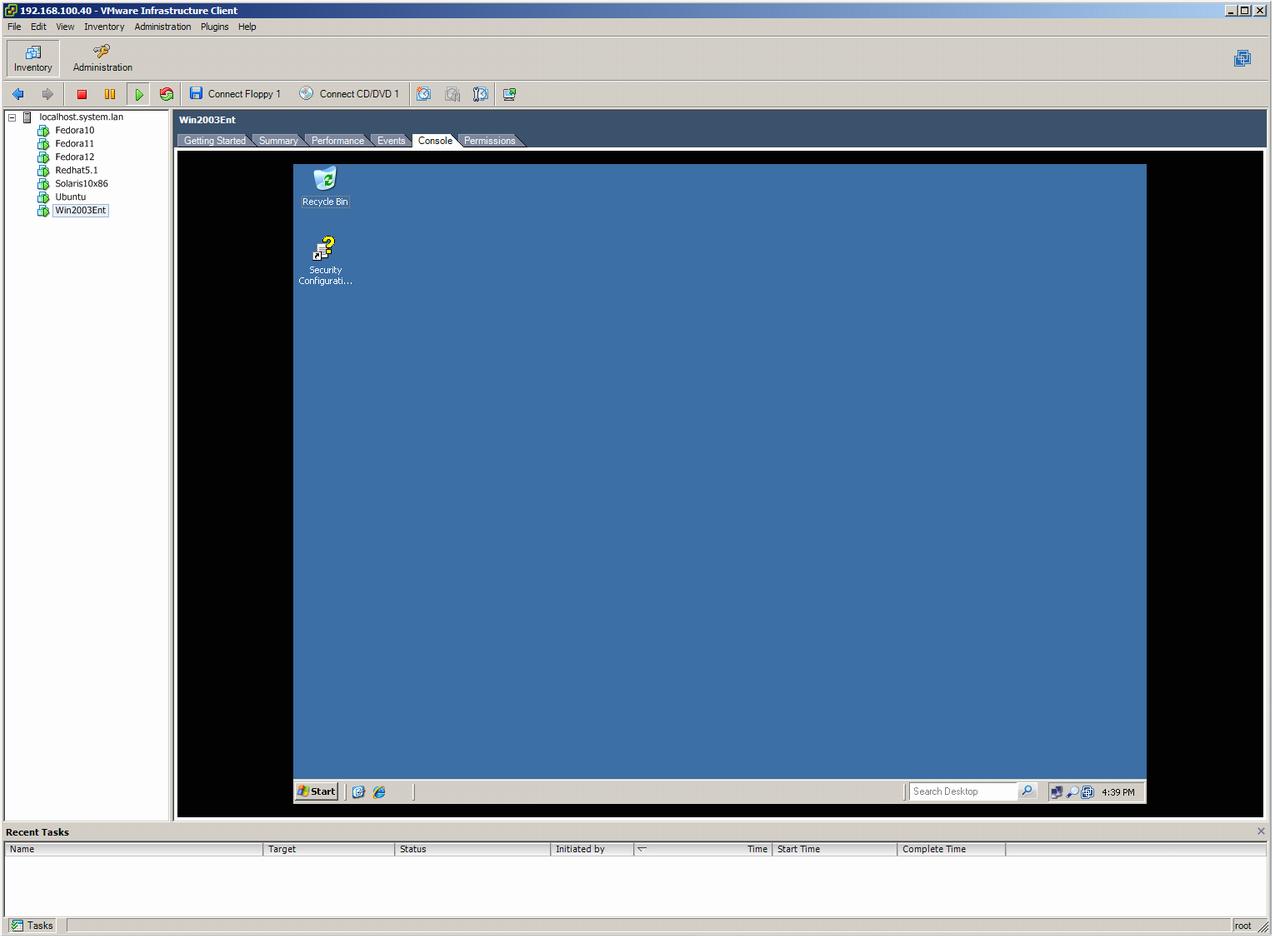
Task: Sort Recent Tasks by Status column
Action: point(473,849)
